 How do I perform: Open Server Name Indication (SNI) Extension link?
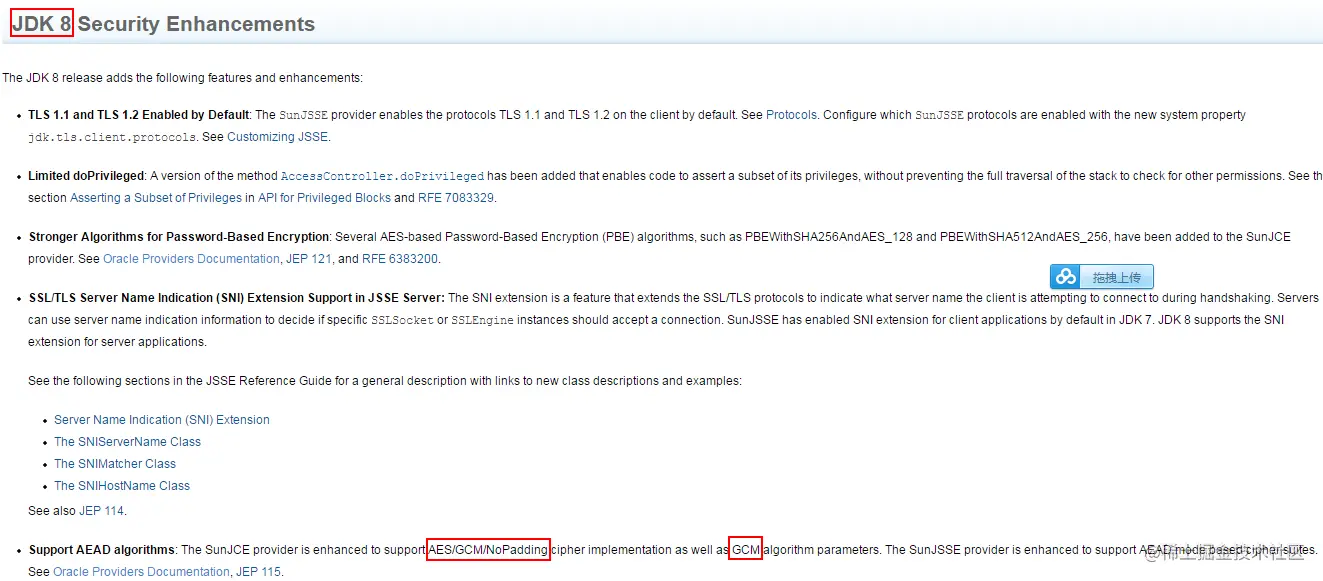tap(162, 420)
